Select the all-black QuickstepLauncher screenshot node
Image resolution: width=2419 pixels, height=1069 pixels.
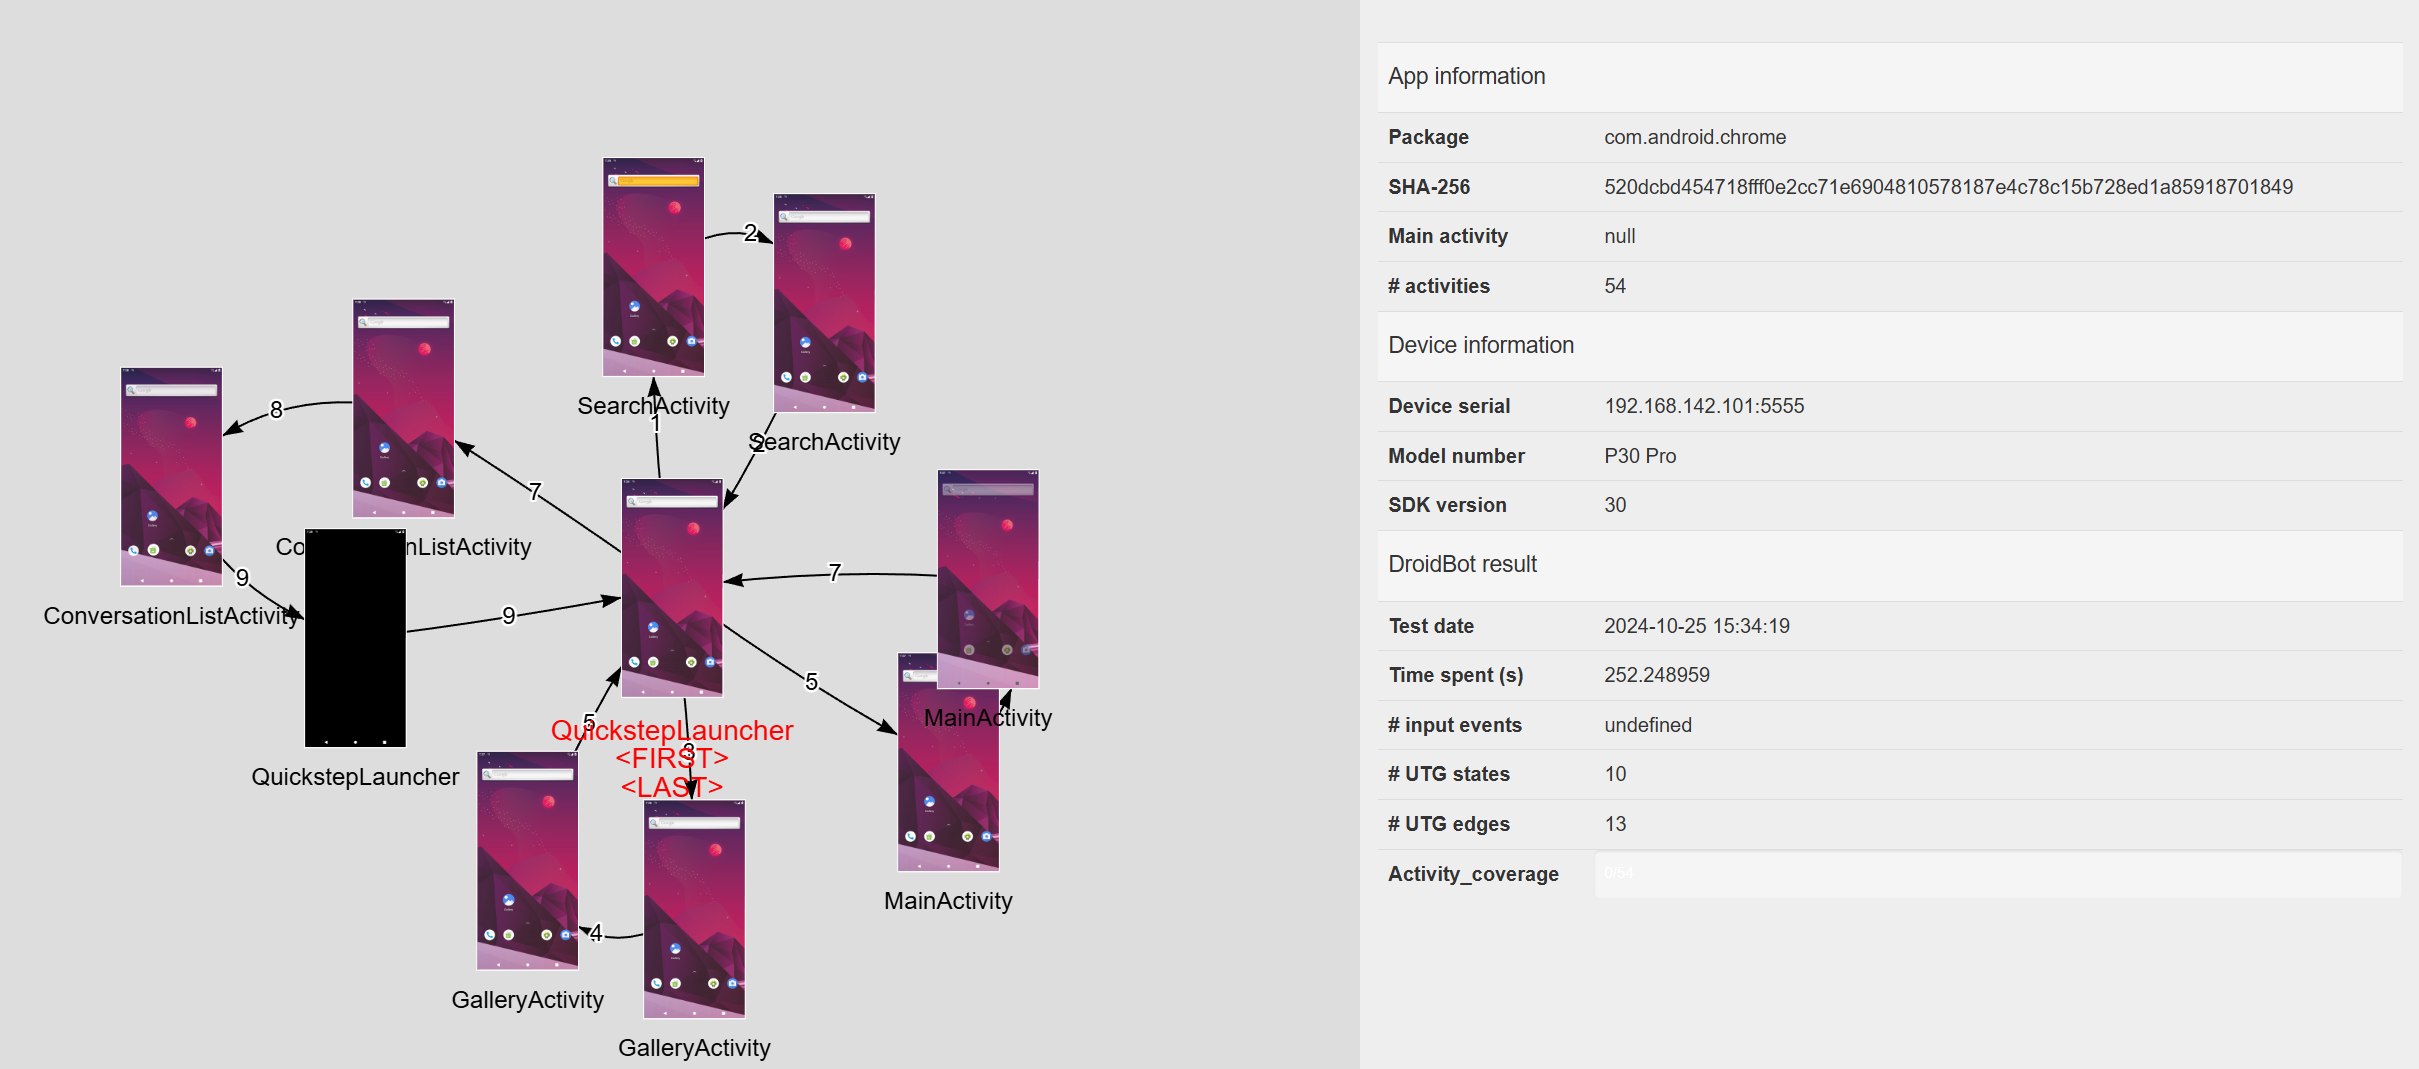point(355,638)
